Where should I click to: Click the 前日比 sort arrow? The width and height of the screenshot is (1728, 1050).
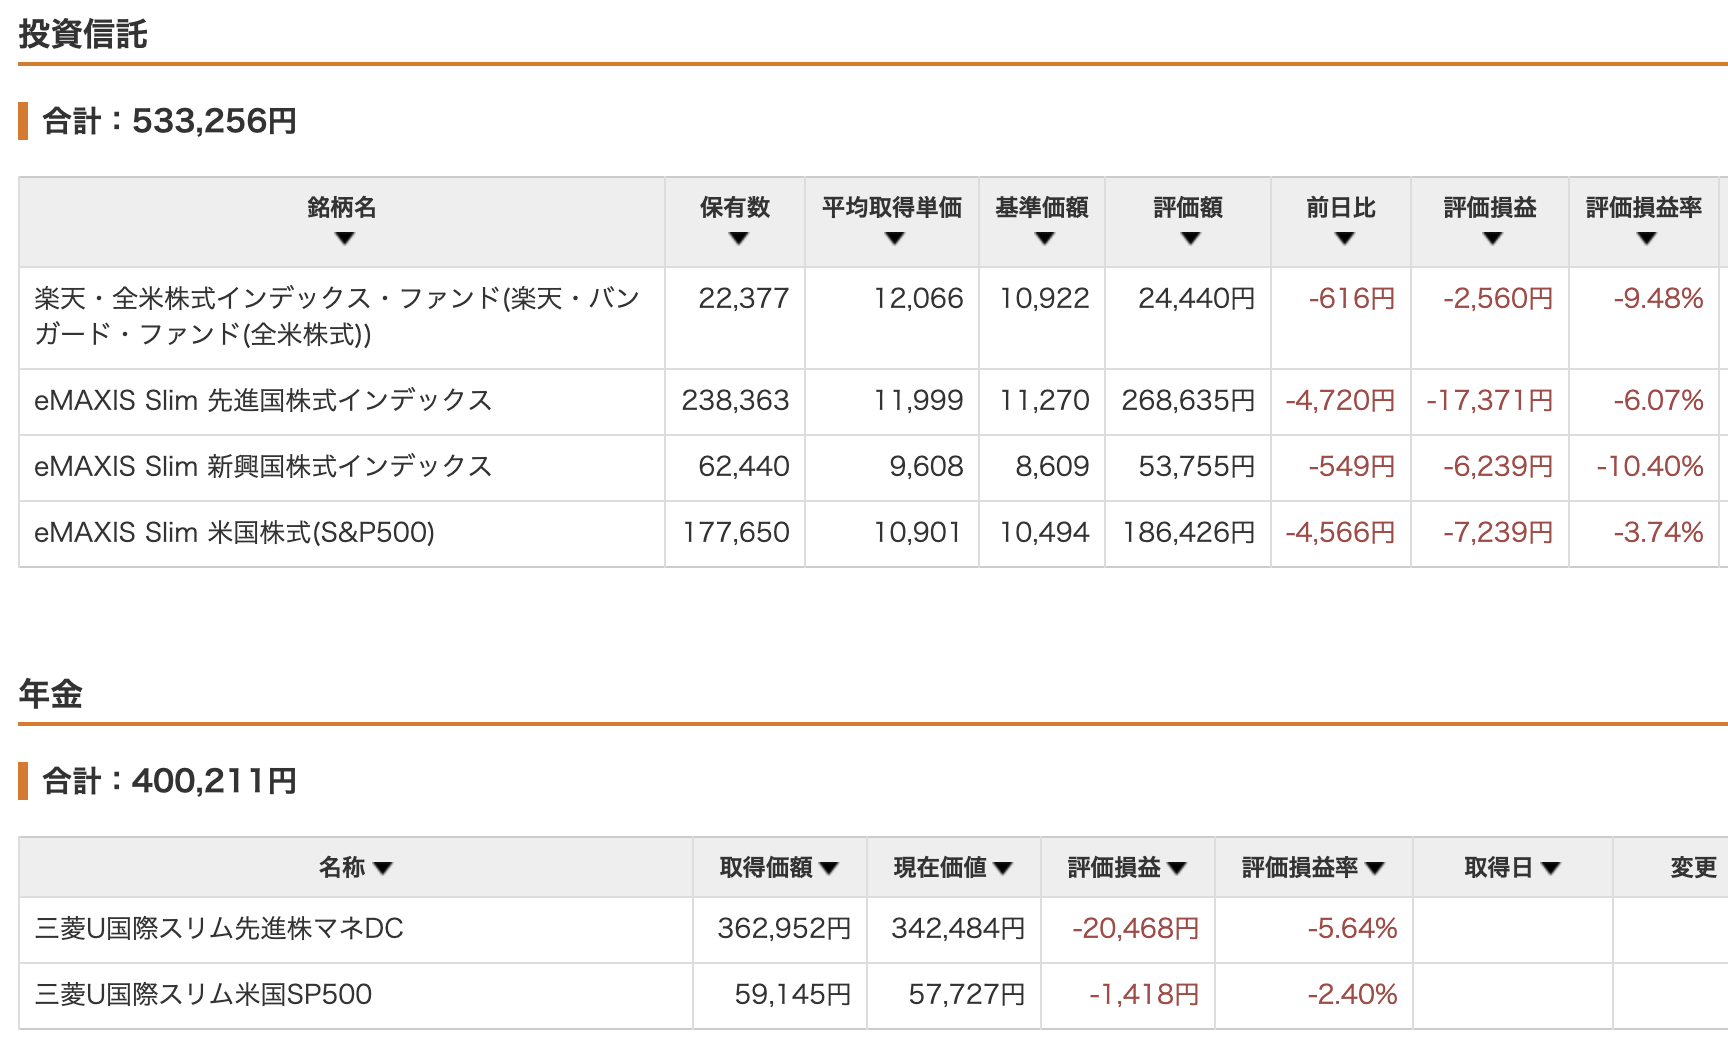point(1344,239)
